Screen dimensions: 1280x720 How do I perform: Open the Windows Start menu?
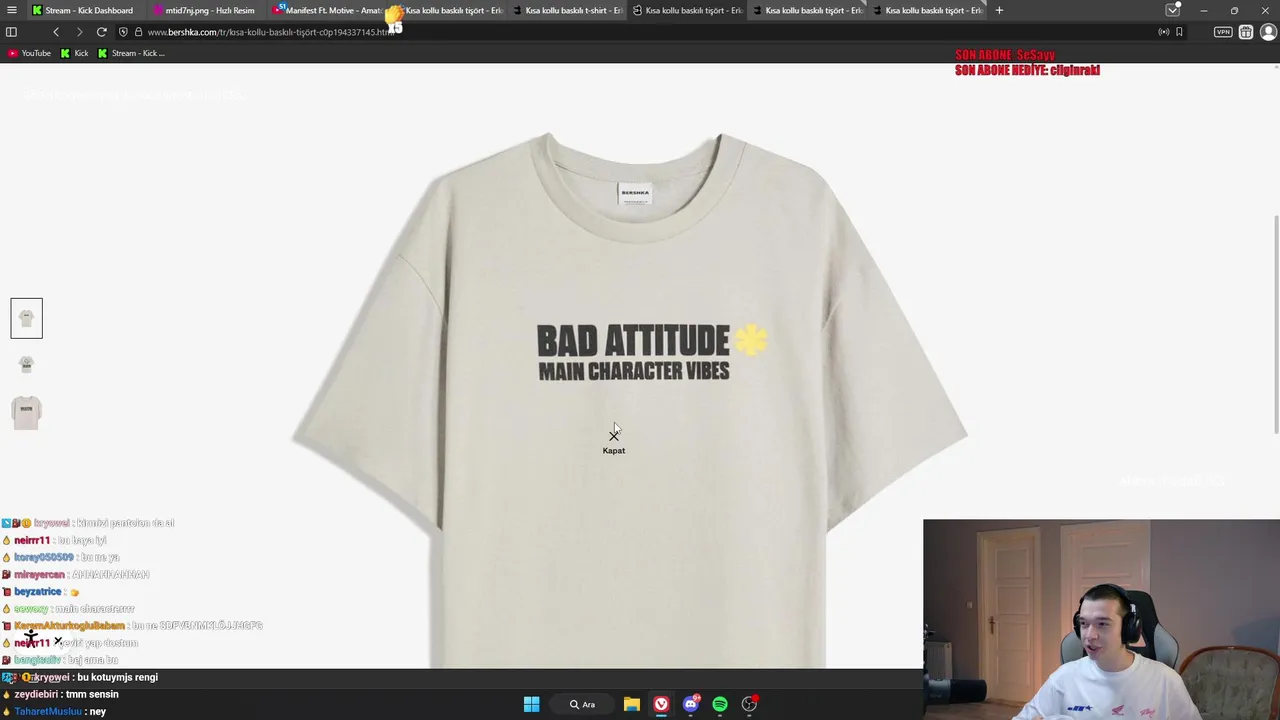[x=532, y=704]
